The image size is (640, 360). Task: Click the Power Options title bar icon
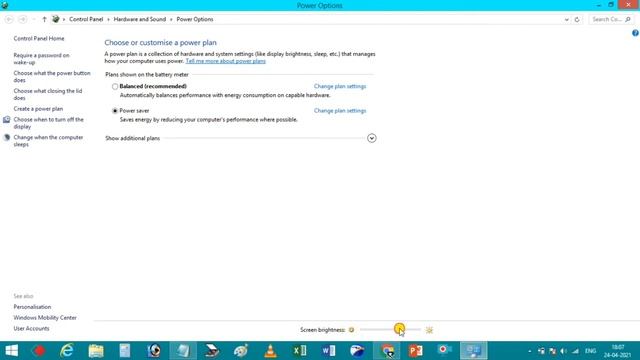5,5
